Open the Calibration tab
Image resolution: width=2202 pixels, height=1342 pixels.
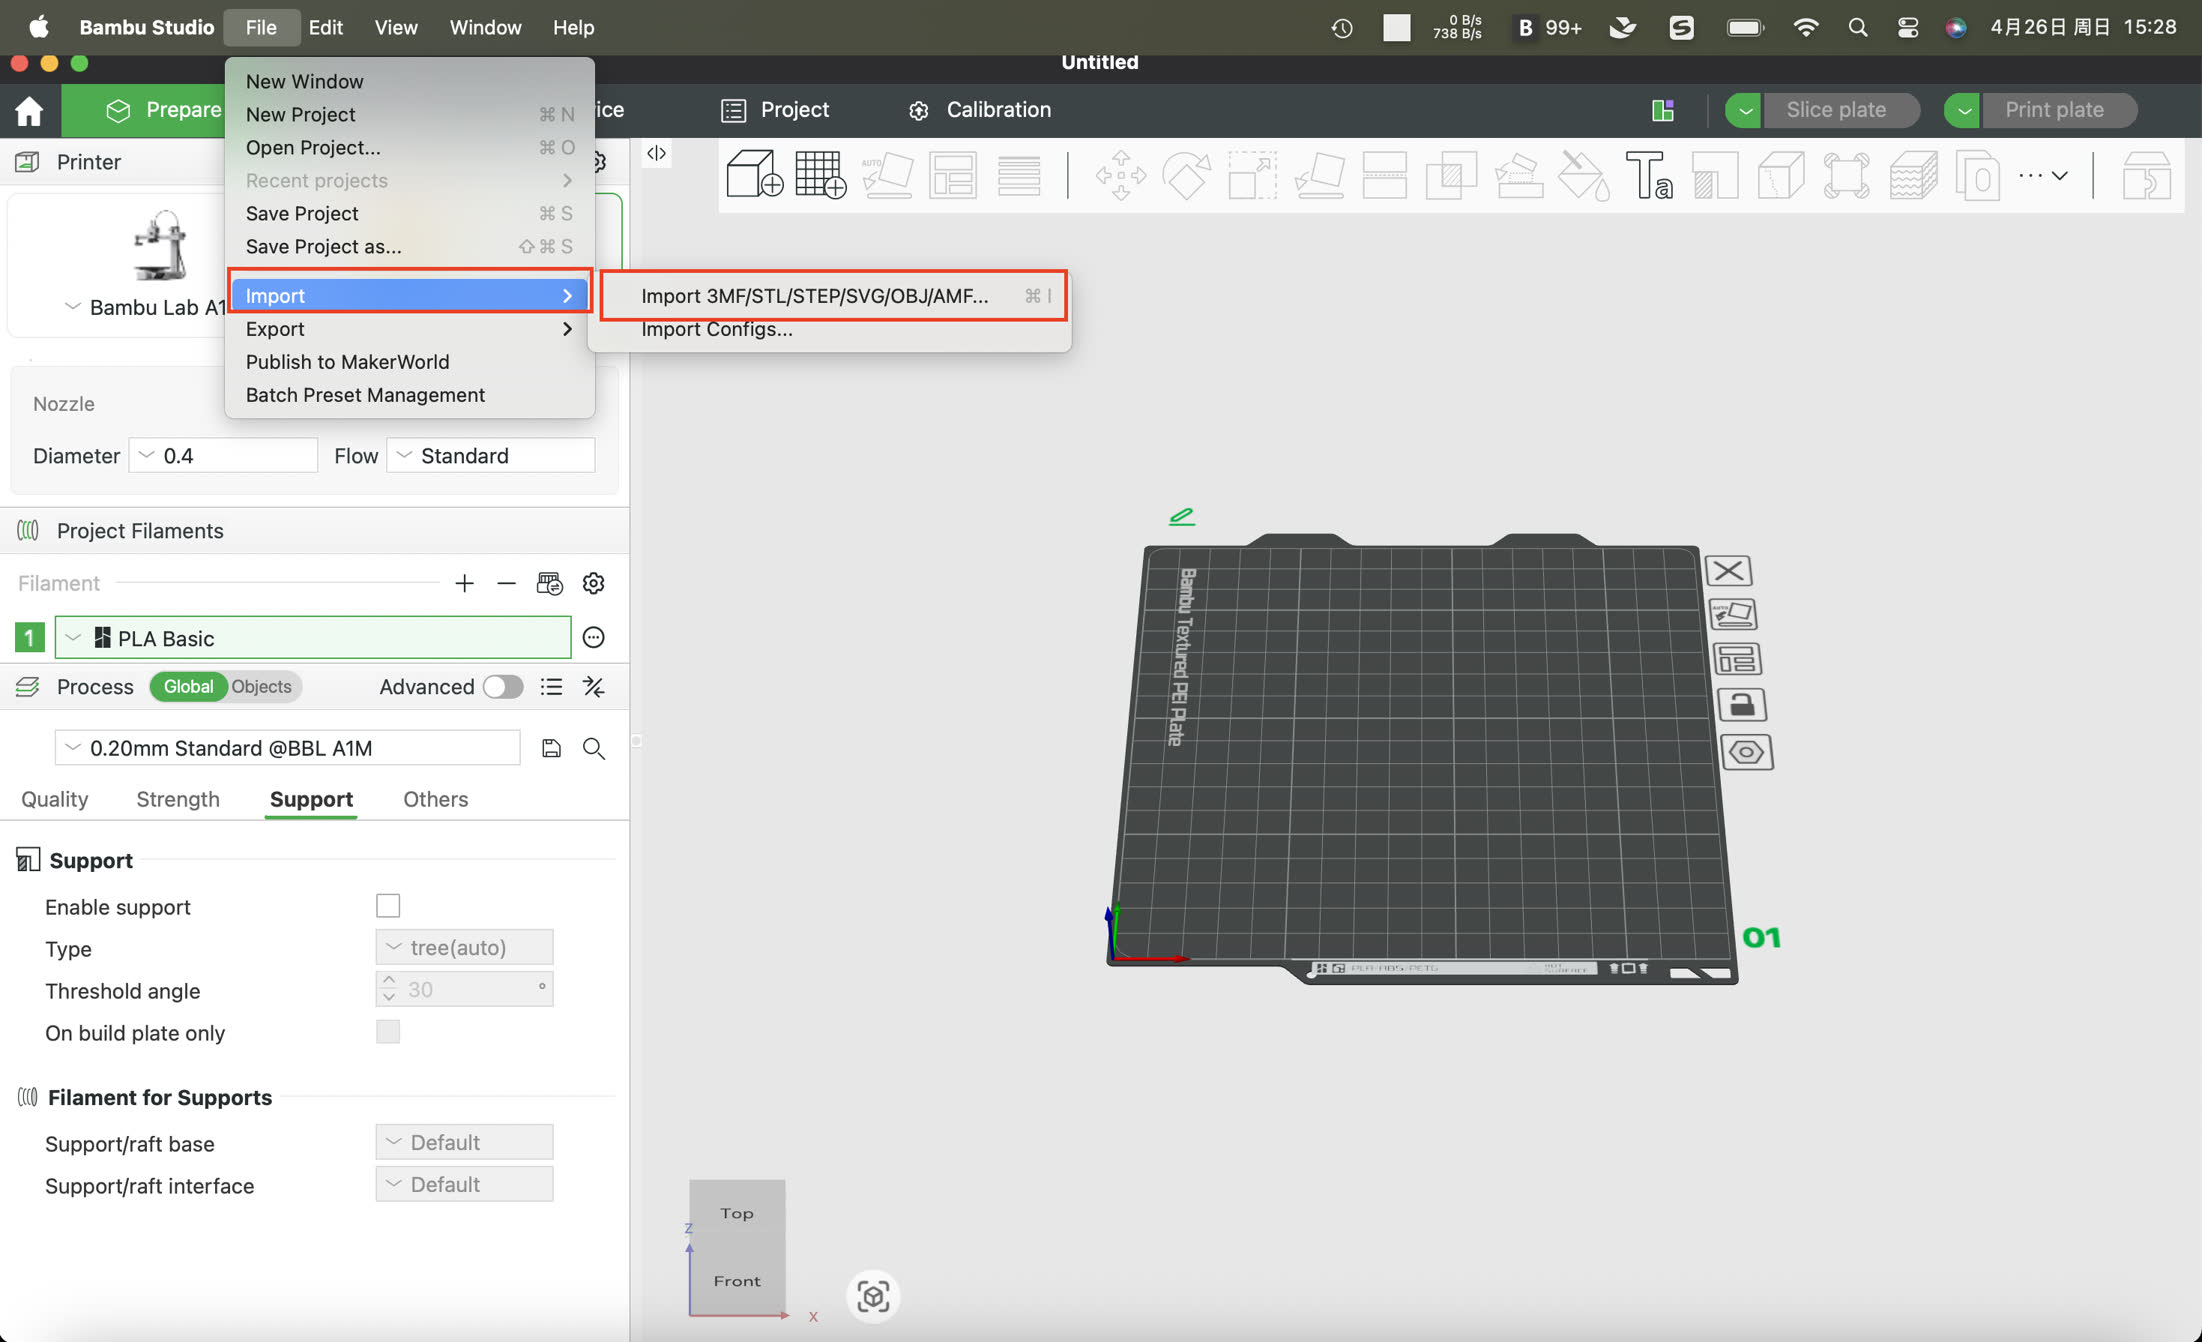pyautogui.click(x=980, y=110)
